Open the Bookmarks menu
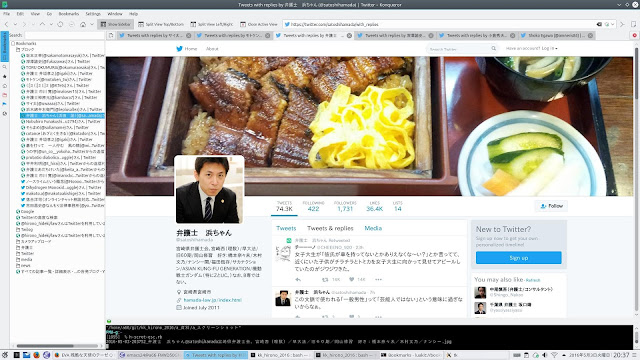The width and height of the screenshot is (640, 360). [69, 14]
